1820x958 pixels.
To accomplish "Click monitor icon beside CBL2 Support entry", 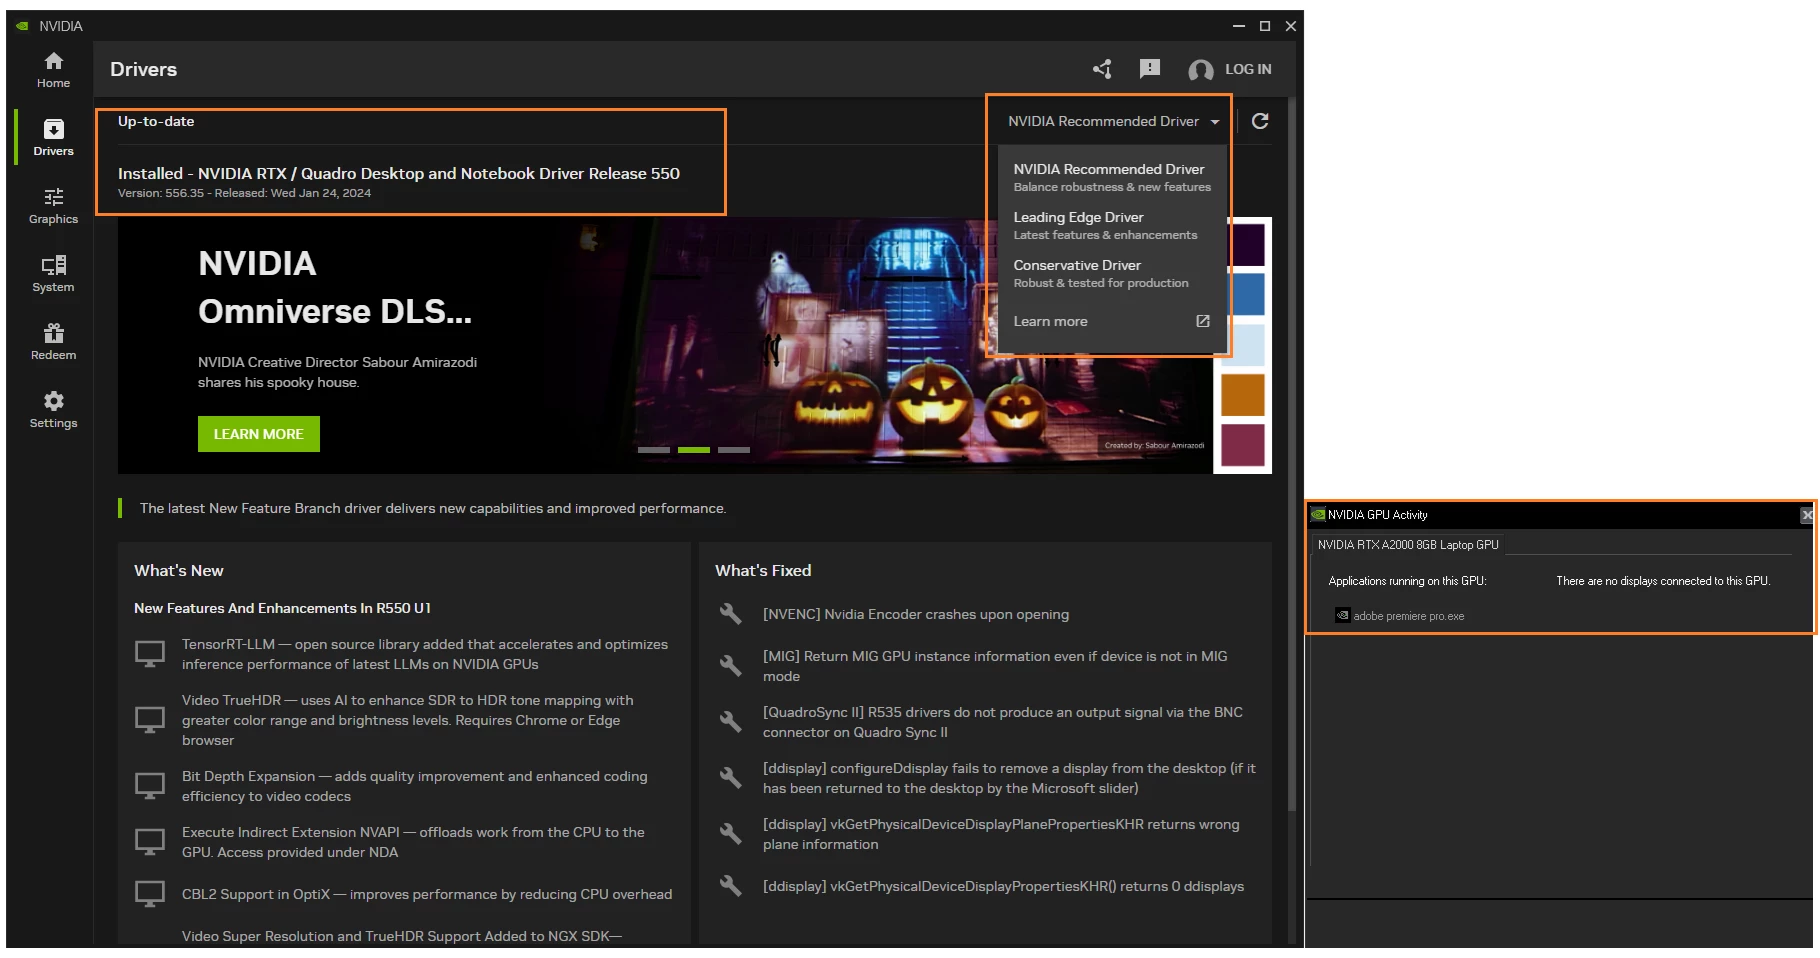I will [x=150, y=894].
